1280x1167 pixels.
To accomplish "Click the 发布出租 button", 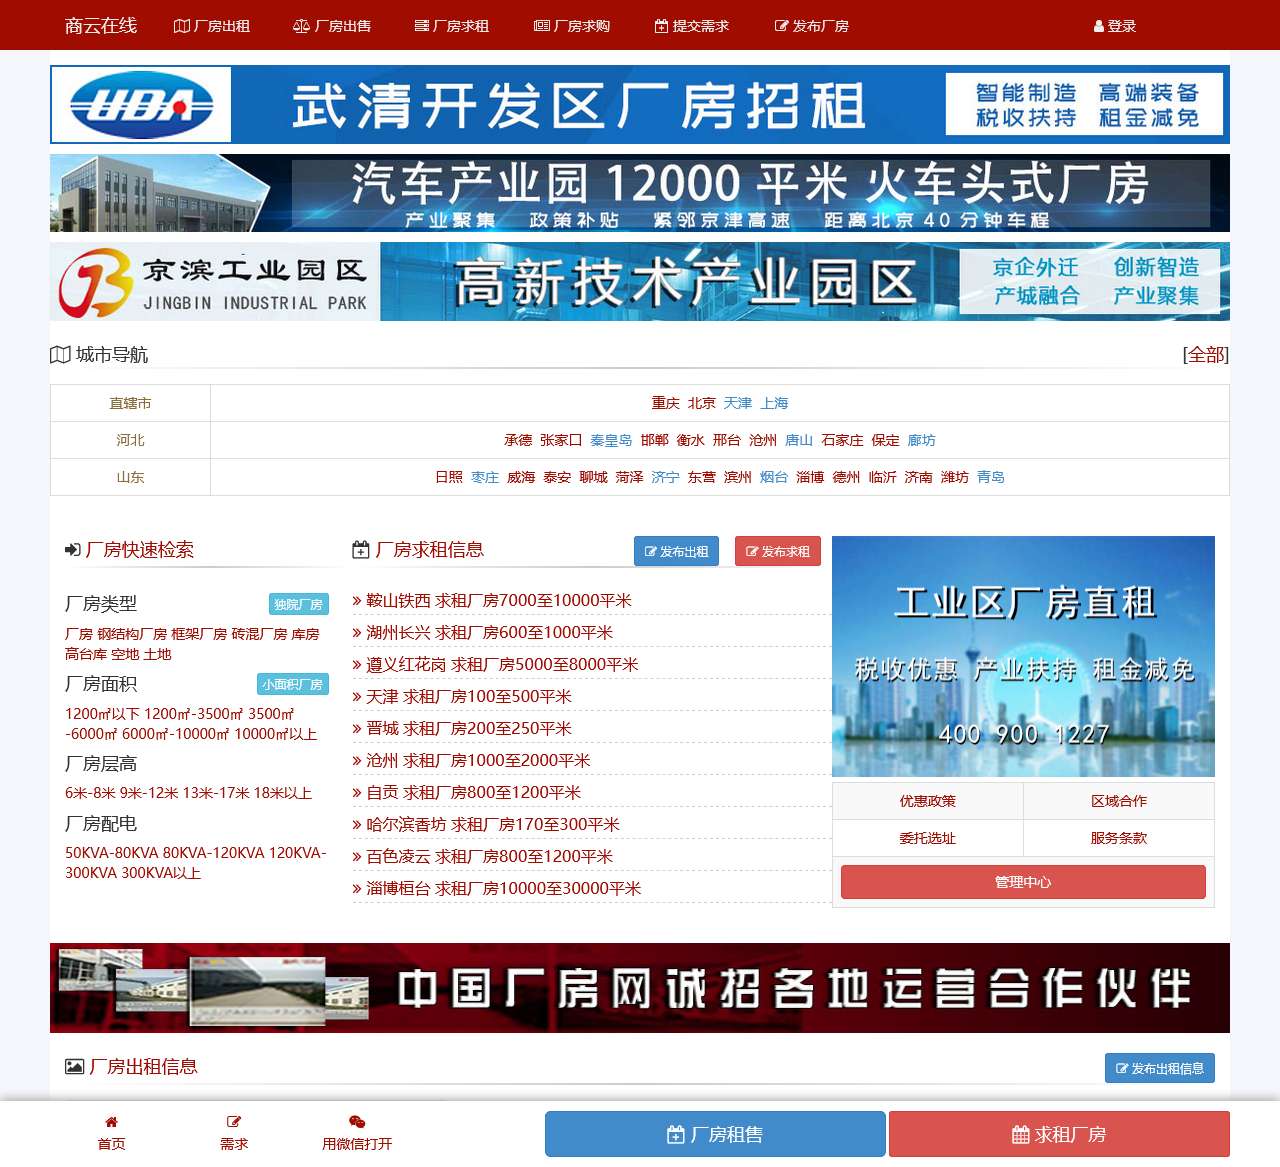I will (676, 551).
